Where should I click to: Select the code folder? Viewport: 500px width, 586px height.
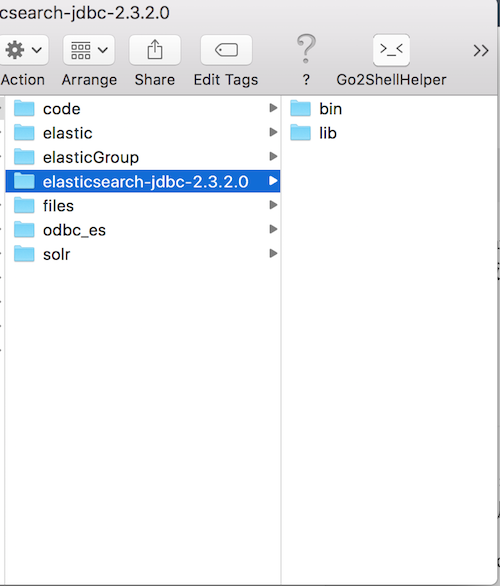coord(143,109)
